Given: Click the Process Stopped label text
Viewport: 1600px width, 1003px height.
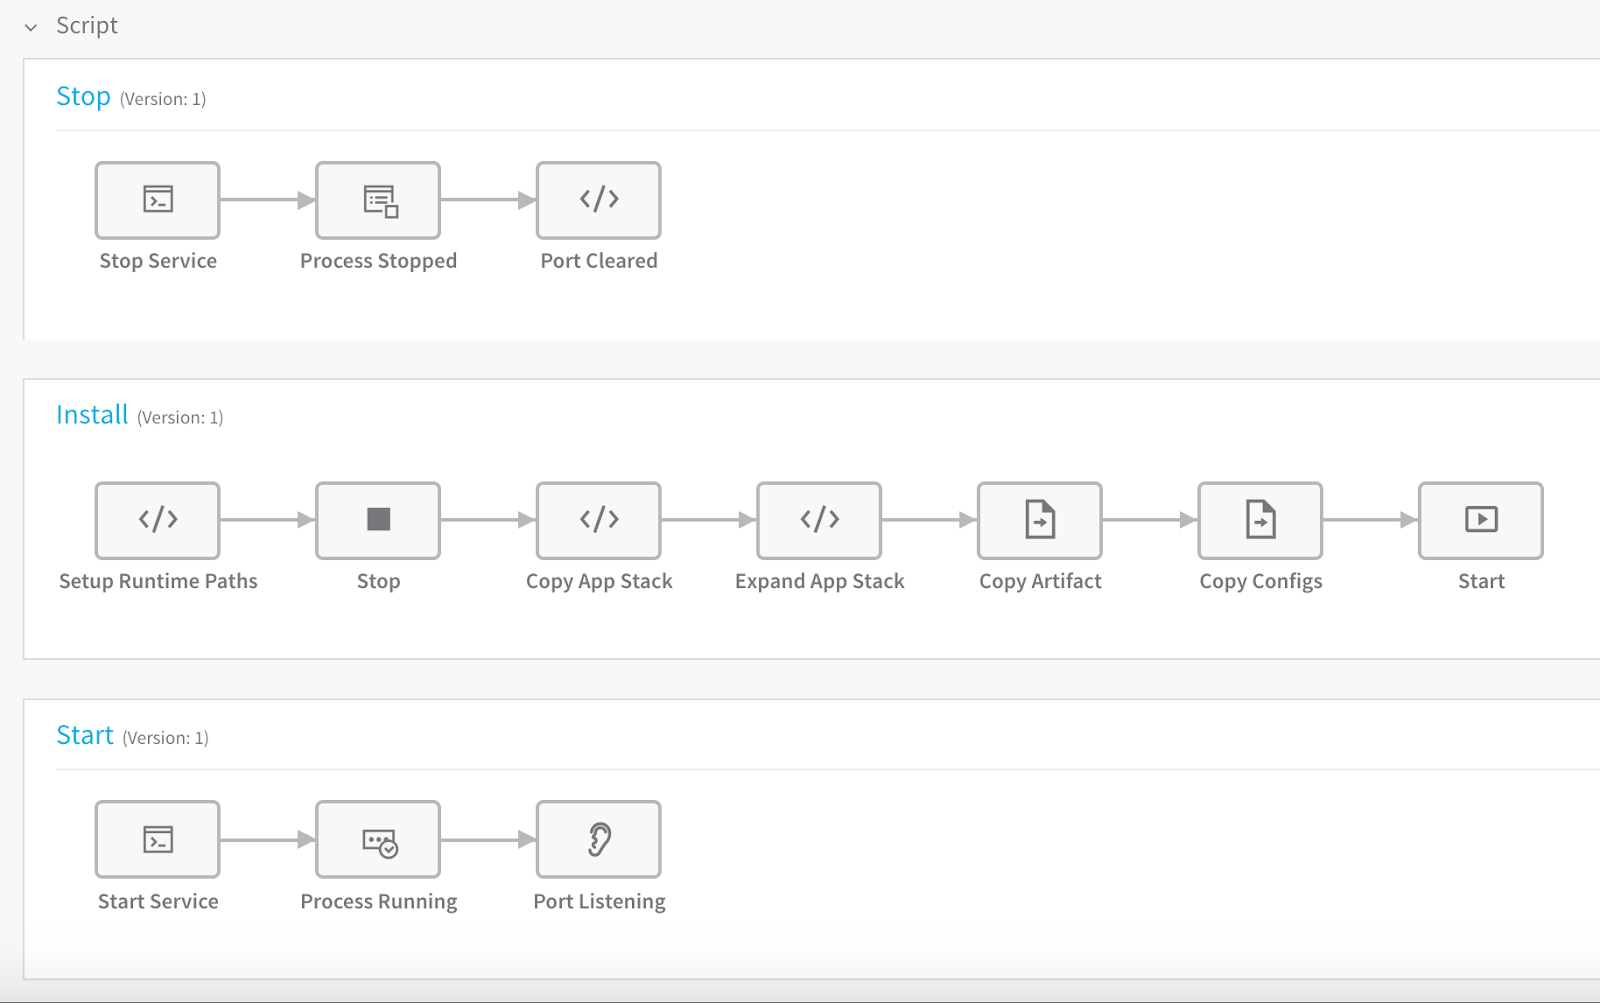Looking at the screenshot, I should [378, 261].
